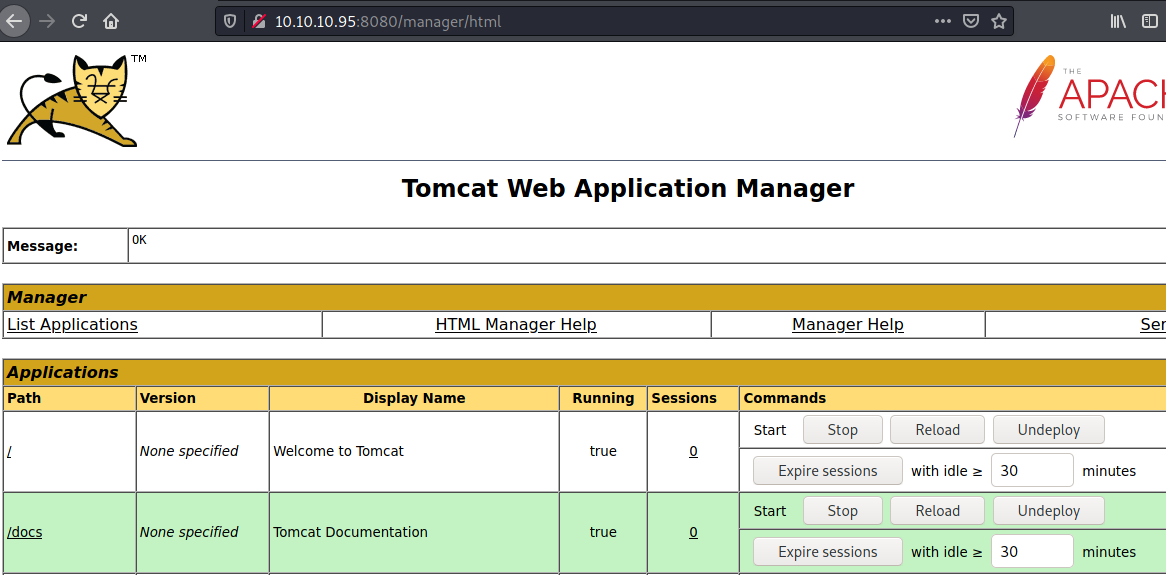Click sessions count 0 for /docs app
Screen dimensions: 1166x575
click(x=693, y=532)
